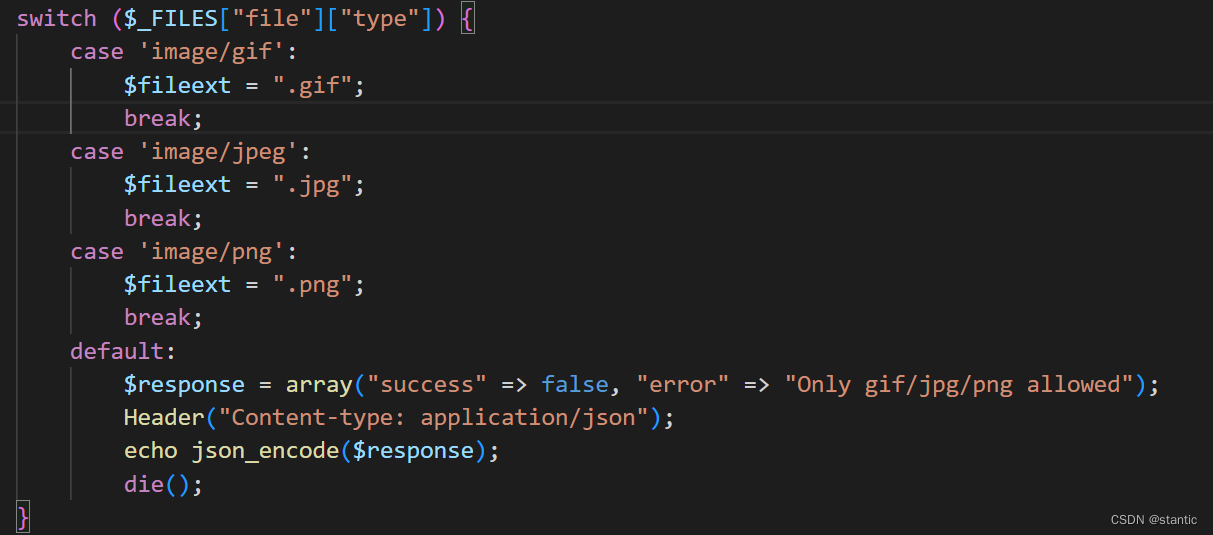Click the case keyword before 'image/png'
1213x535 pixels.
pyautogui.click(x=97, y=251)
